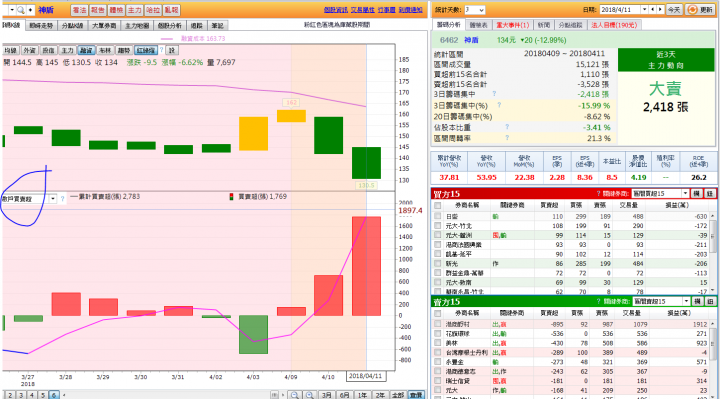Click the question mark in the 賣方15 header
720x399 pixels.
click(598, 302)
